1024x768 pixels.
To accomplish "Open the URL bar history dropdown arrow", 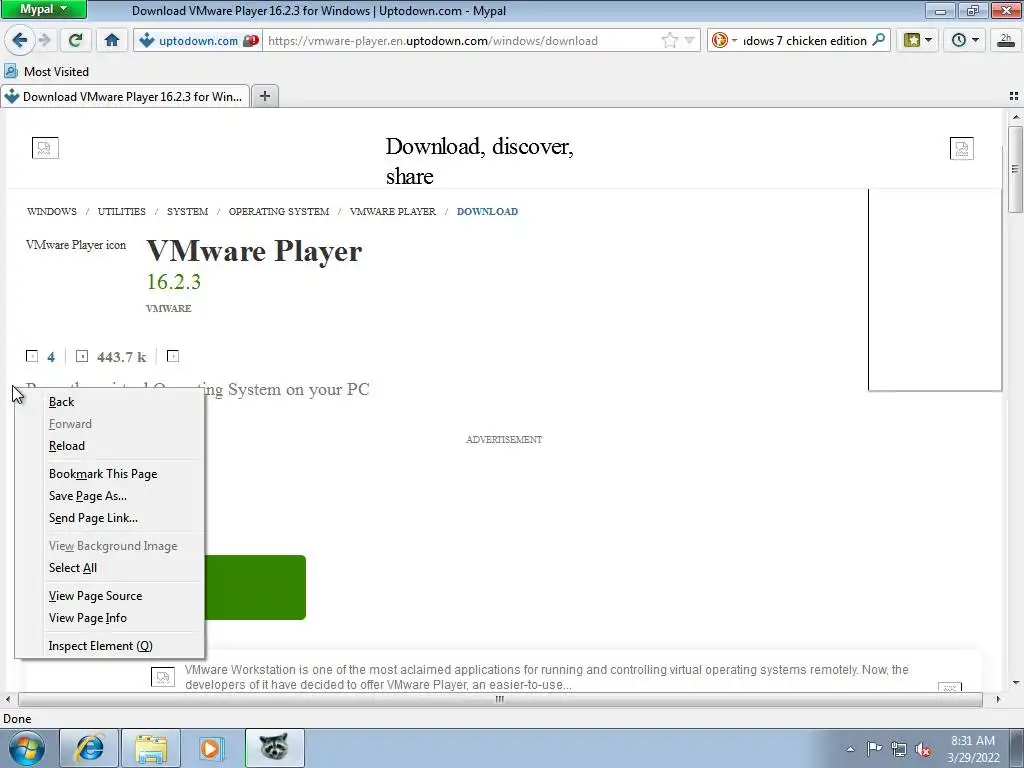I will (689, 40).
